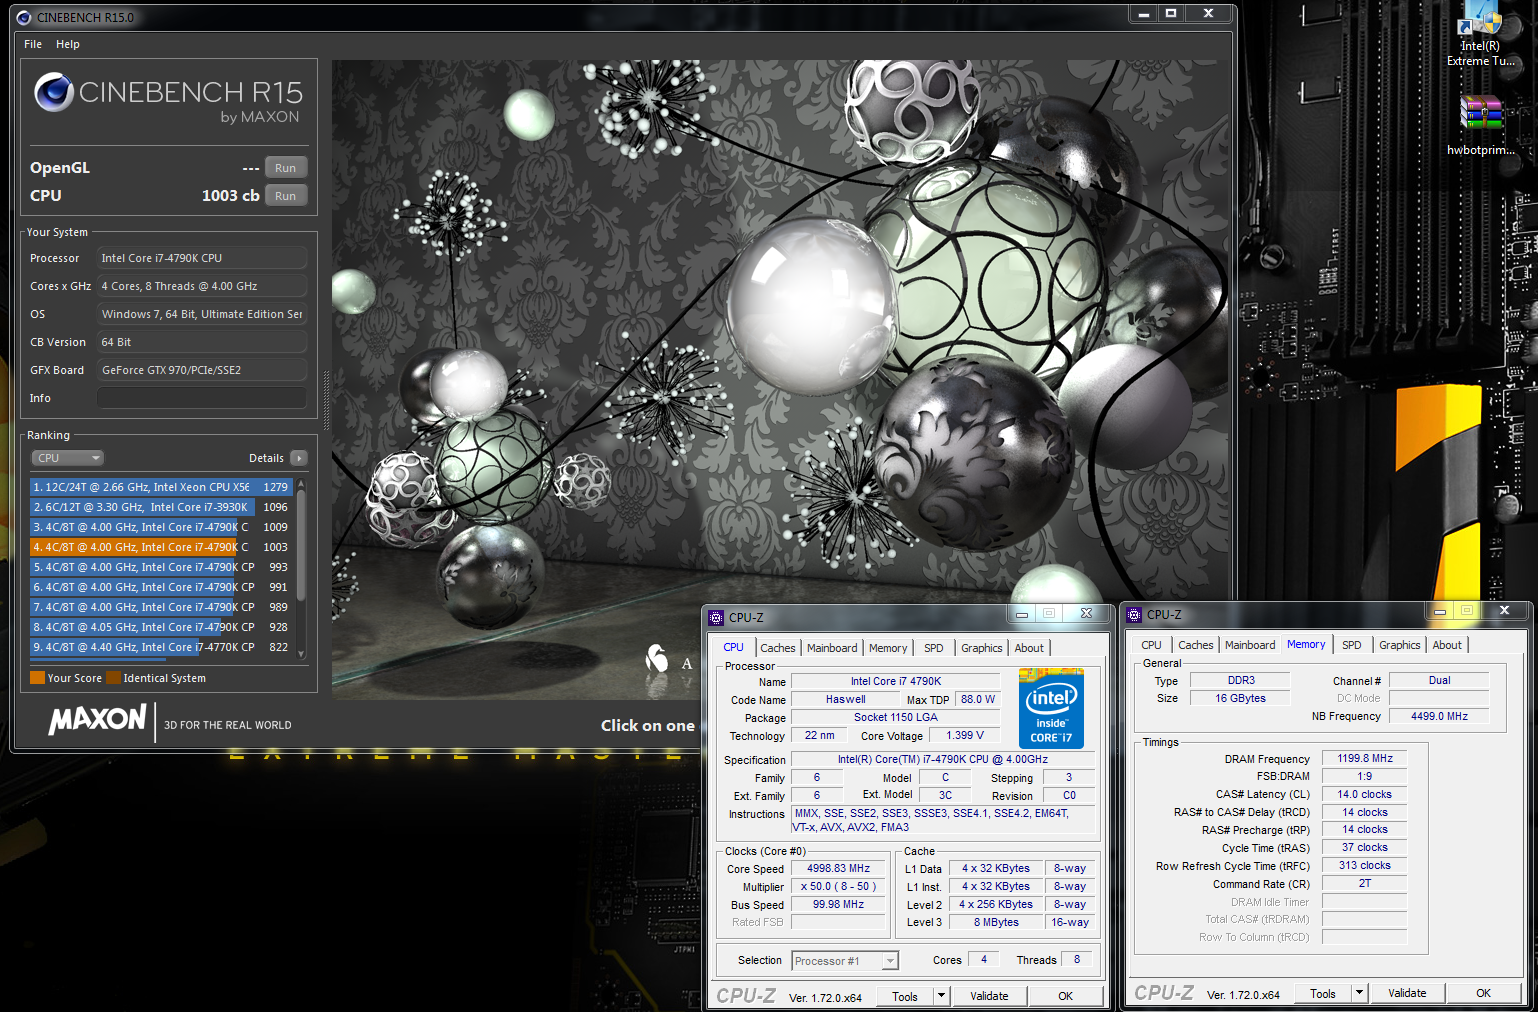Open the File menu in Cinebench
Viewport: 1538px width, 1012px height.
(x=33, y=44)
